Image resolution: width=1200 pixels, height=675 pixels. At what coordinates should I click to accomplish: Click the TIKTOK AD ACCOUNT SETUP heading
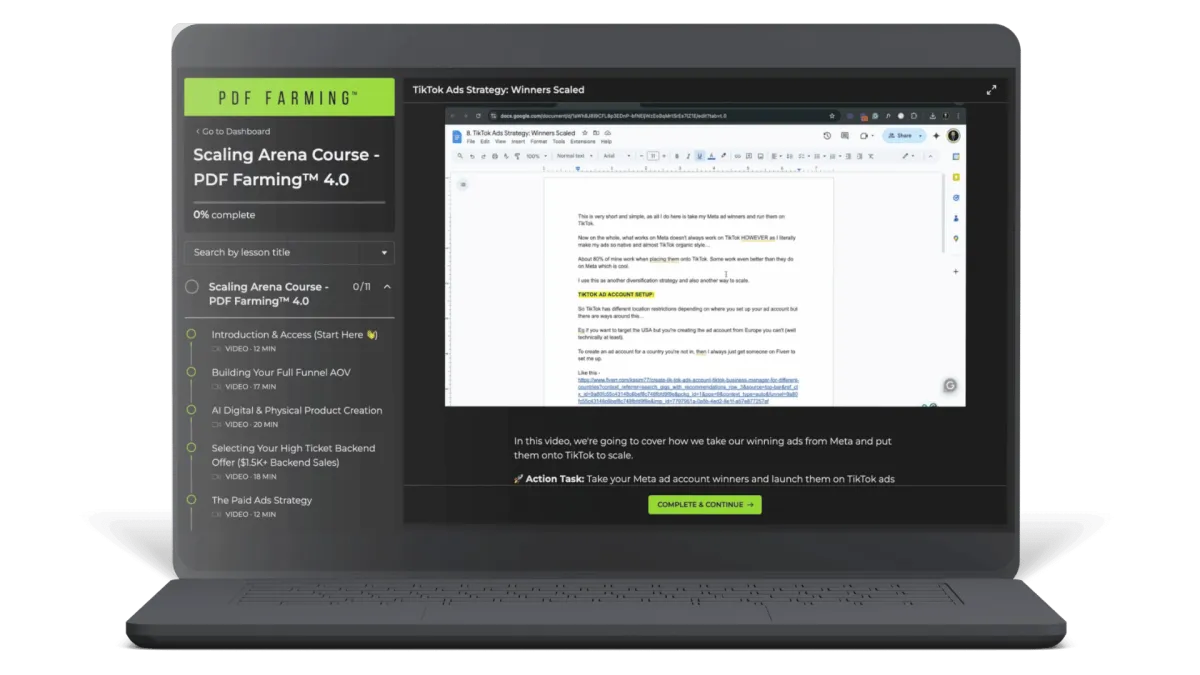coord(615,294)
